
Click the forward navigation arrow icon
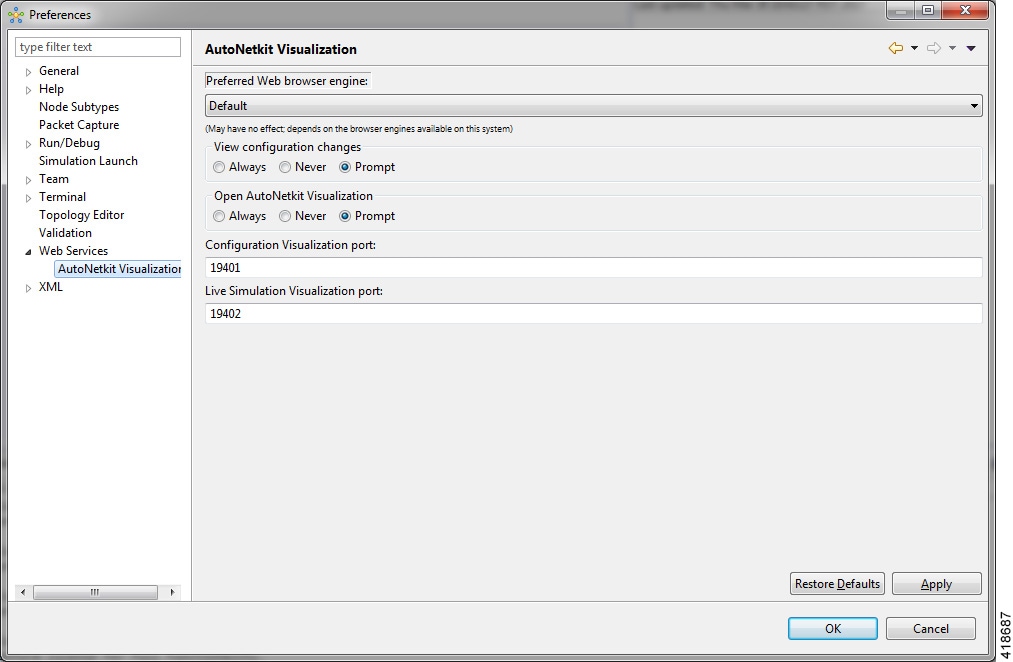tap(934, 48)
